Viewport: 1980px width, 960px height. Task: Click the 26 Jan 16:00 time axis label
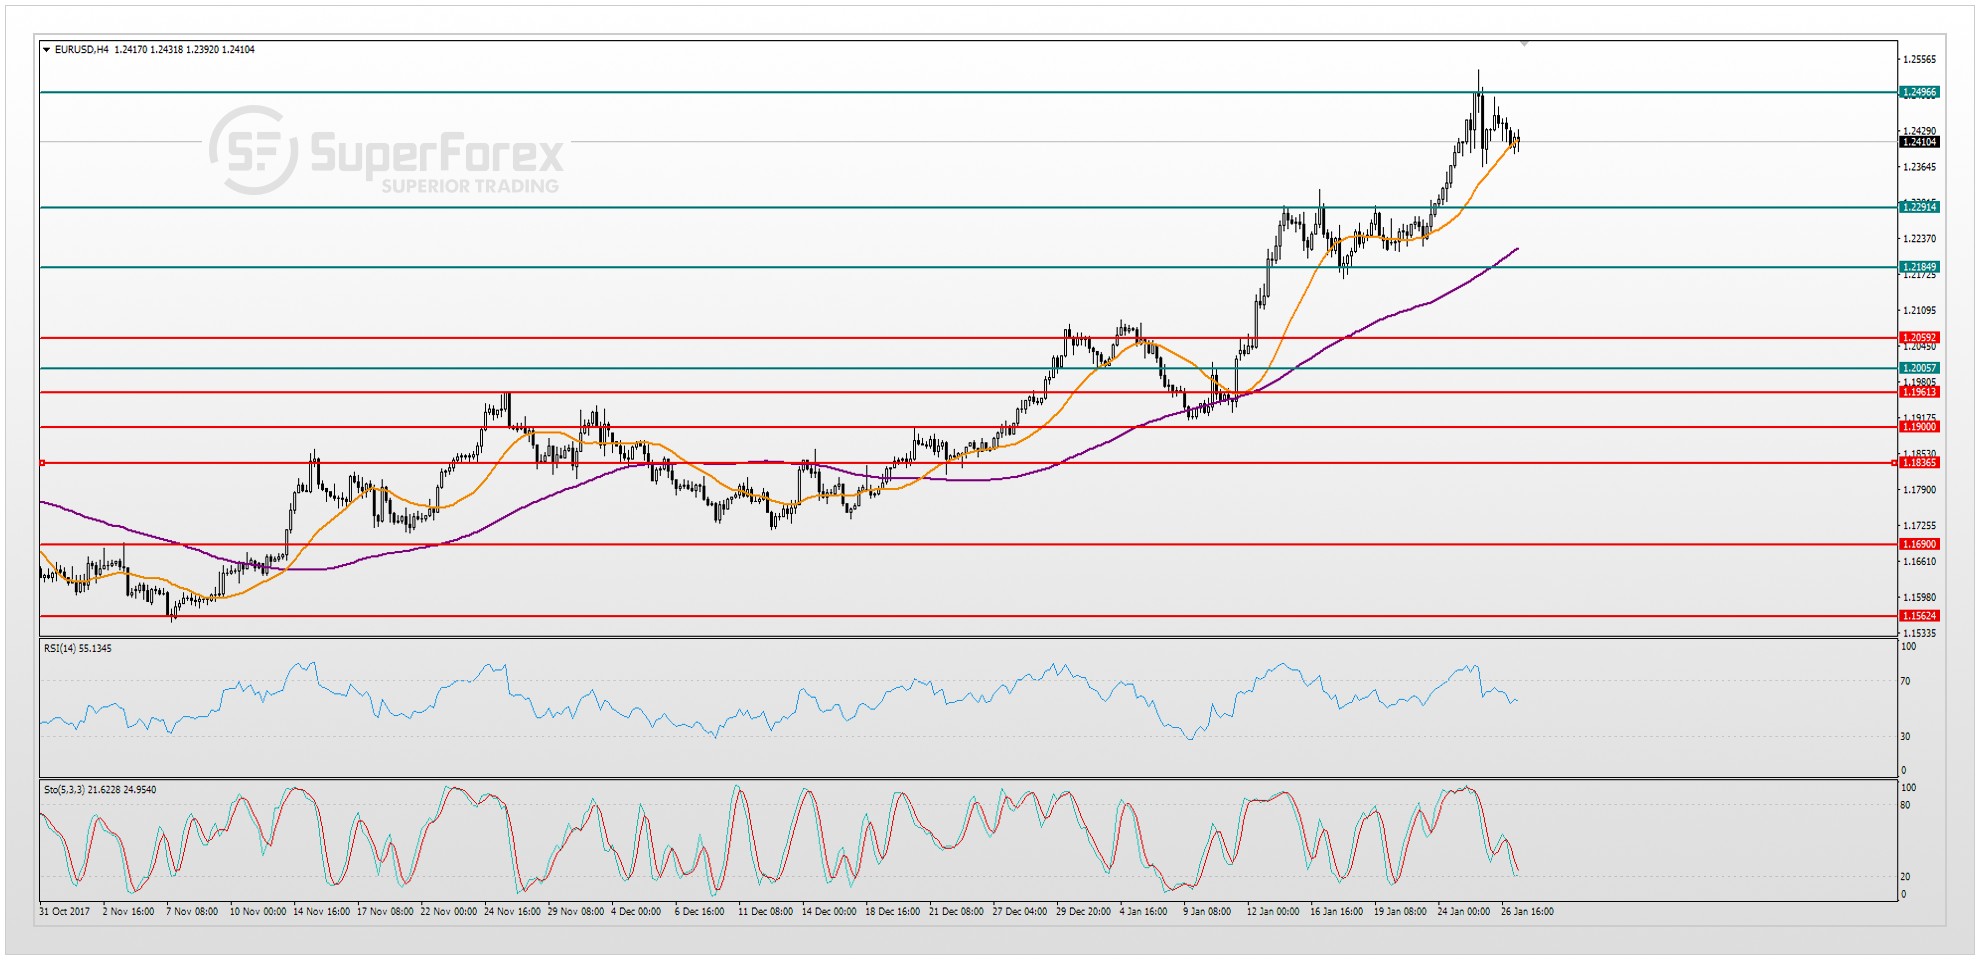pos(1527,912)
